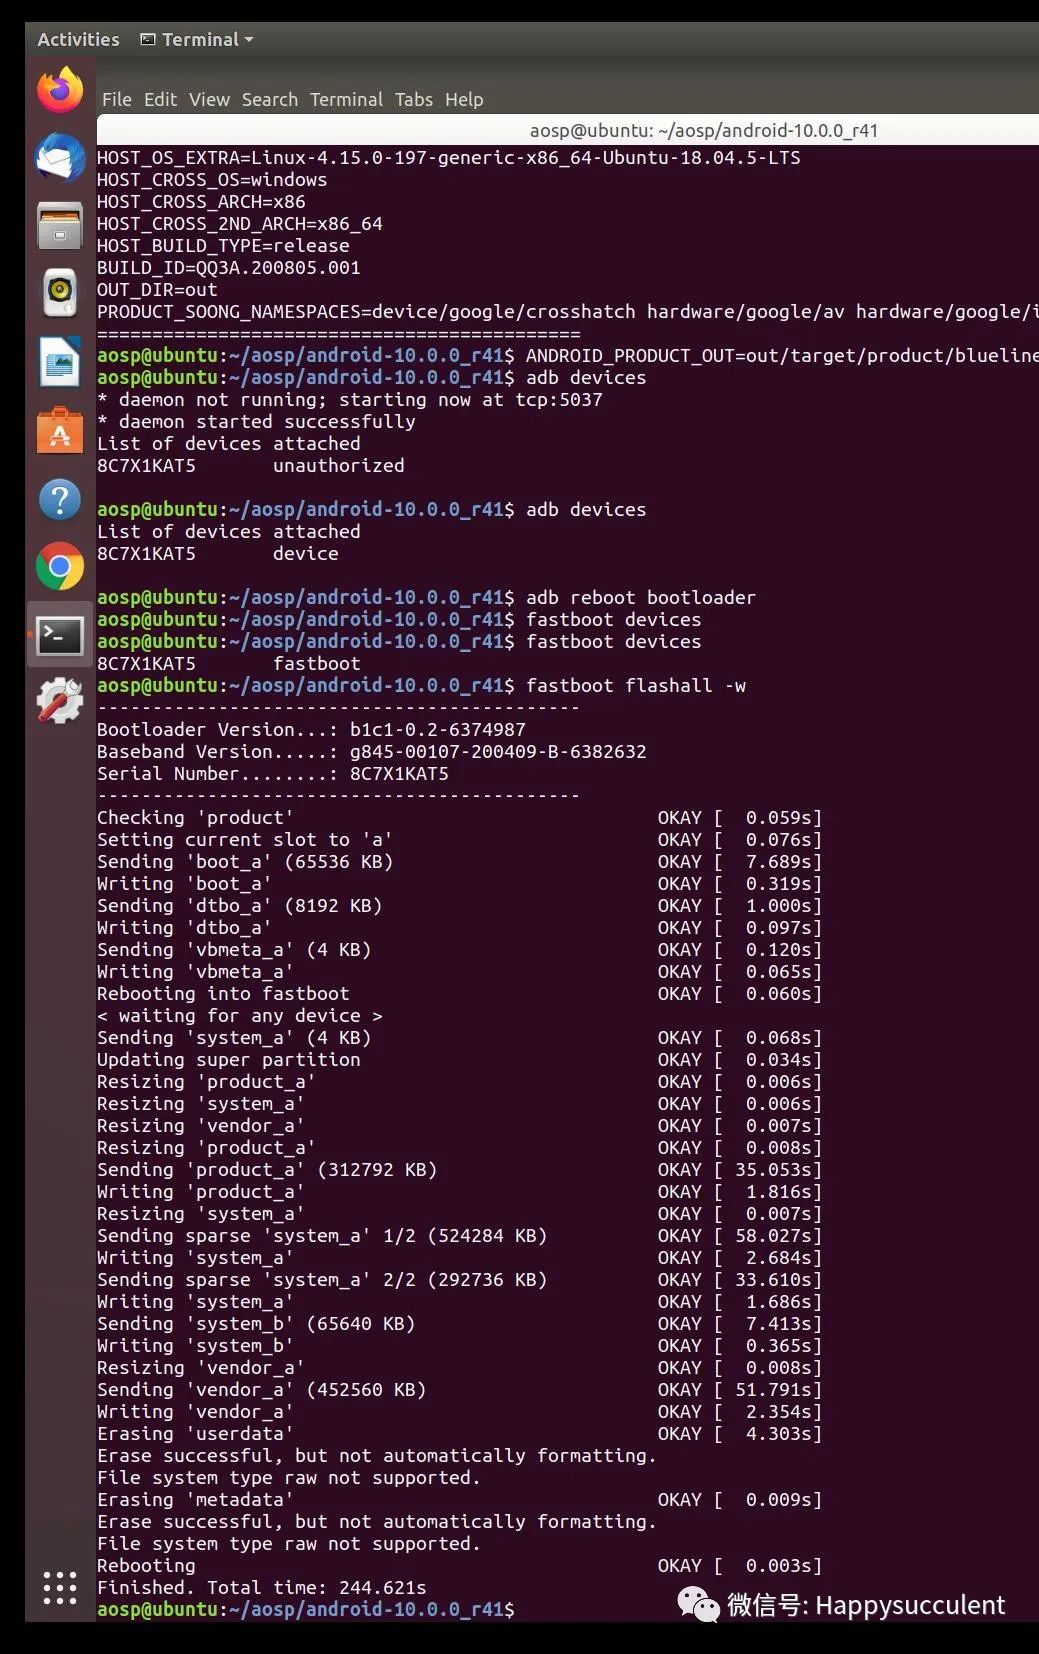1039x1654 pixels.
Task: Click 'Bootloader Version' line in output
Action: click(311, 730)
